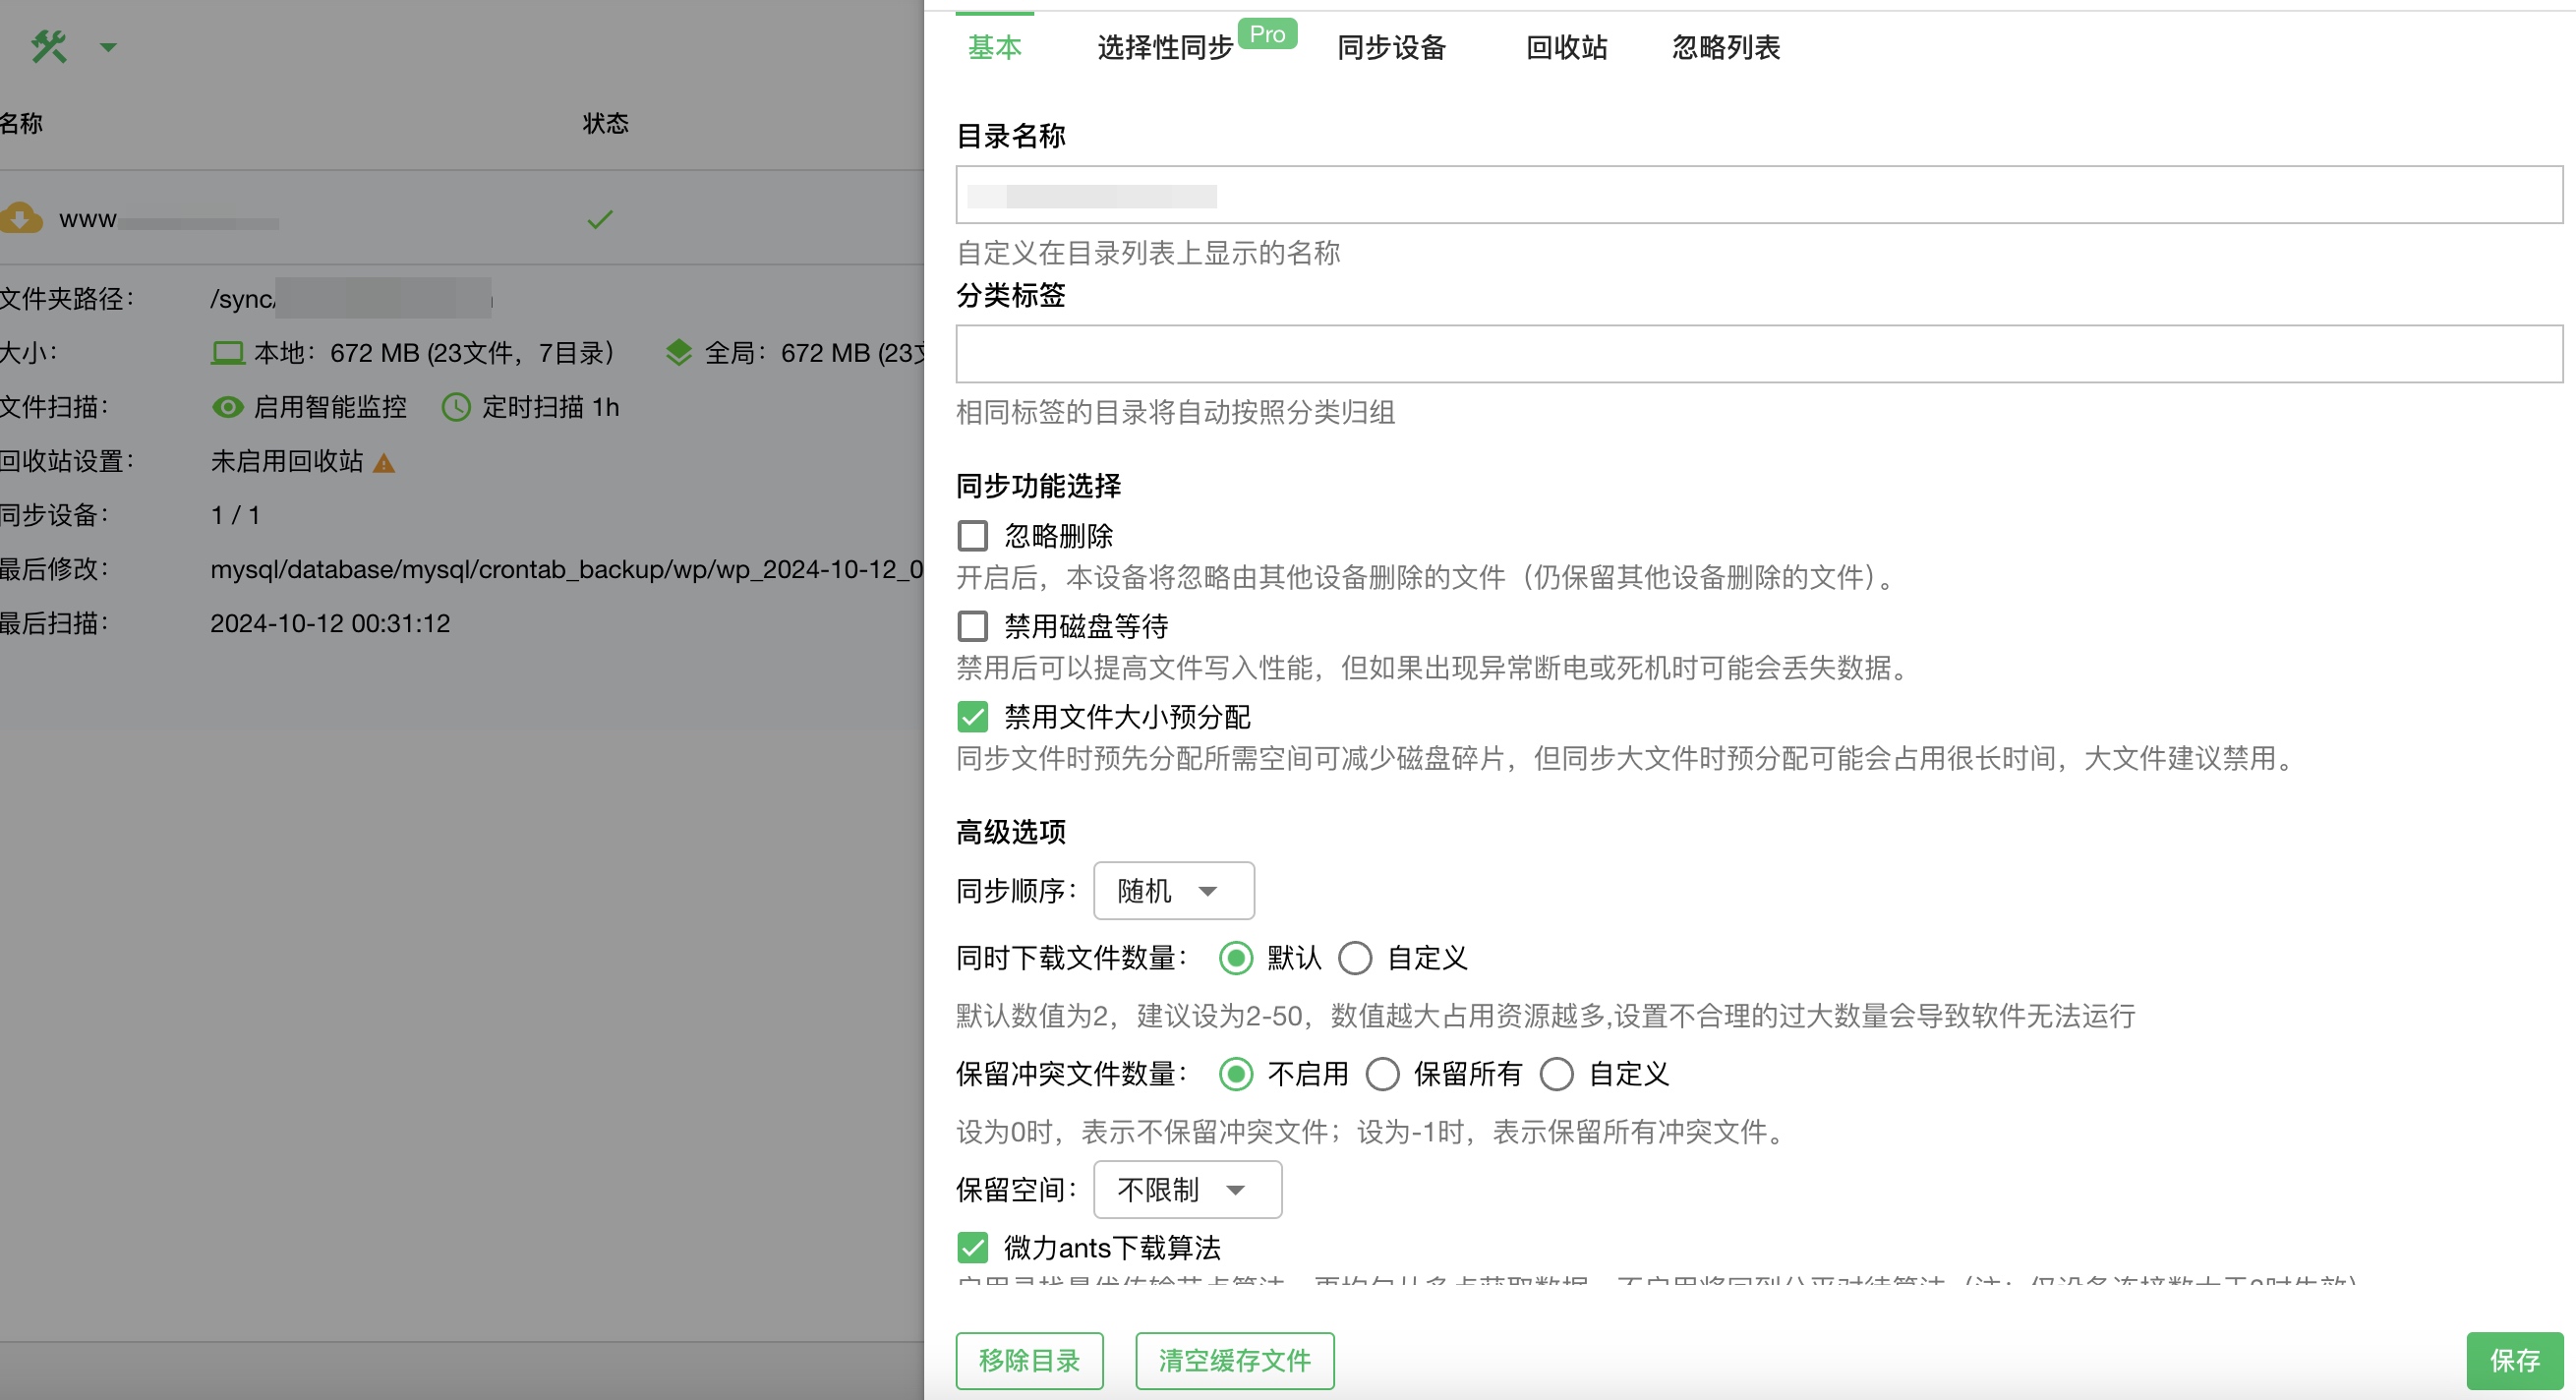The image size is (2576, 1400).
Task: Click the 未启用回收站 text
Action: (287, 461)
